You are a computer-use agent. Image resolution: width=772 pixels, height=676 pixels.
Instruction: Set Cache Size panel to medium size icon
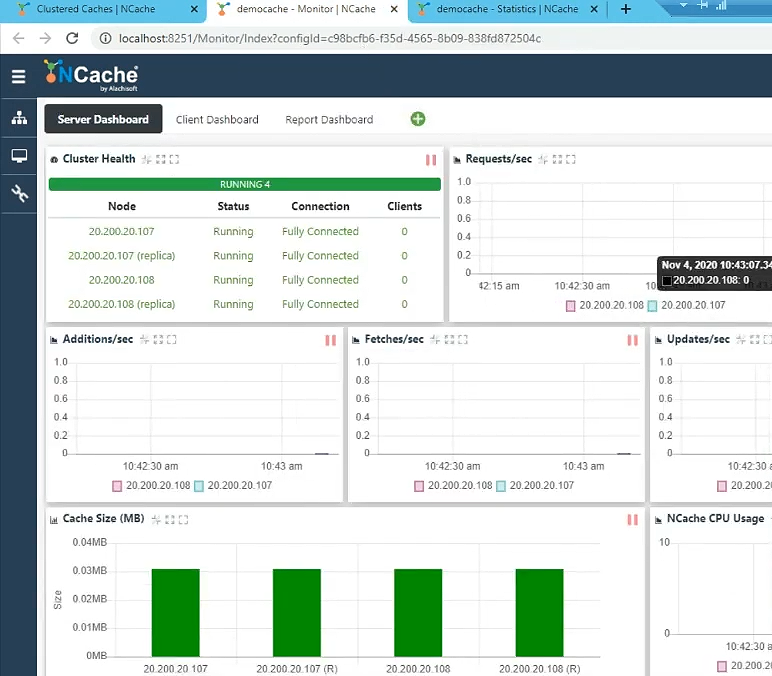tap(170, 519)
